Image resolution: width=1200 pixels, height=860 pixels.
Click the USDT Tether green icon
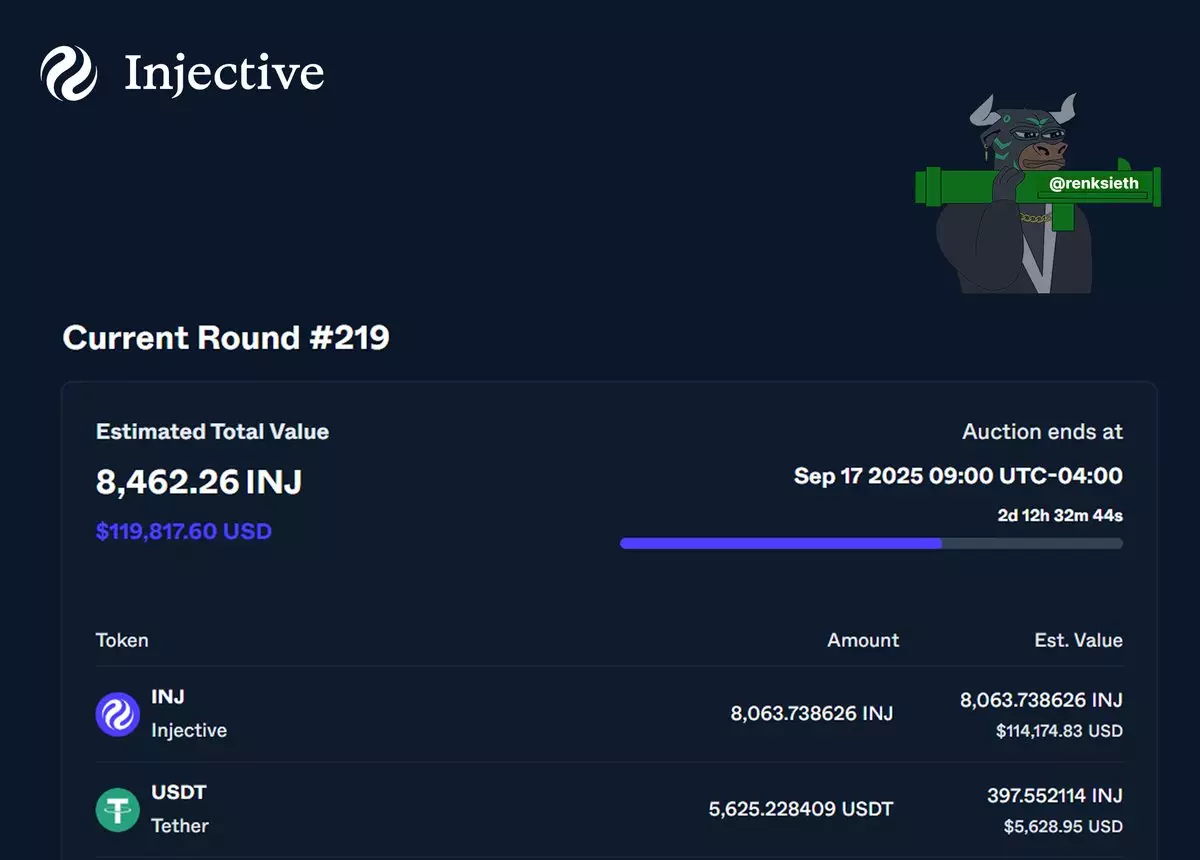tap(117, 810)
